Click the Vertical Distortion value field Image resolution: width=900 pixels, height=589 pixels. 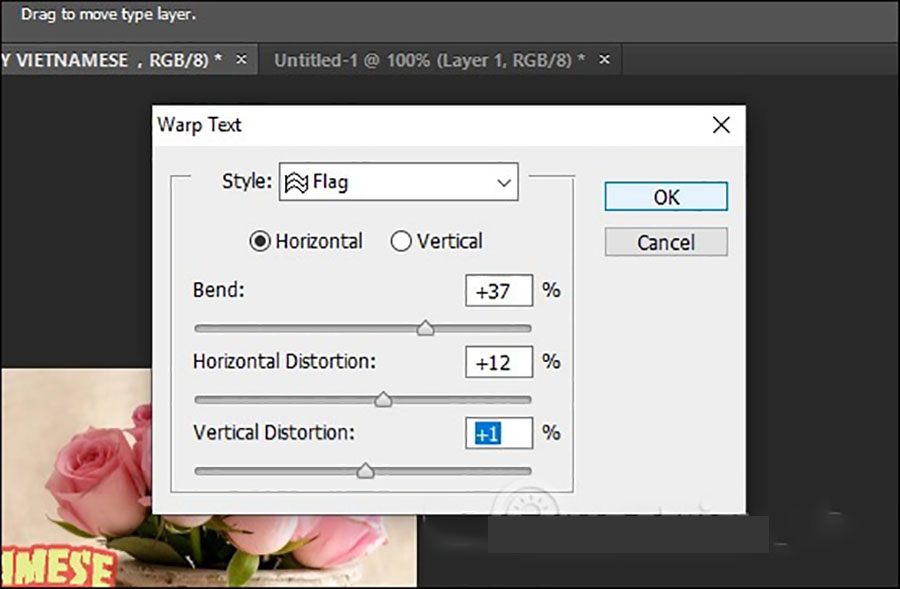[499, 434]
